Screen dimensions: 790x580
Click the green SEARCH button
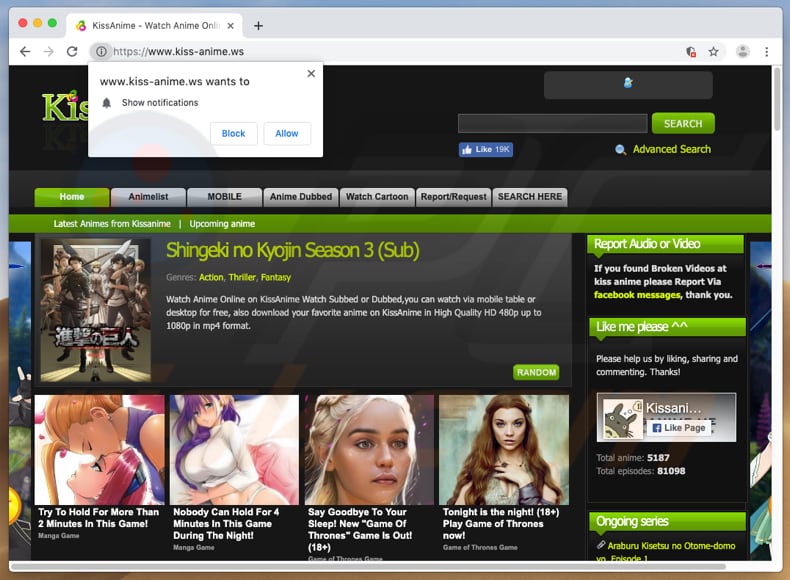(683, 123)
